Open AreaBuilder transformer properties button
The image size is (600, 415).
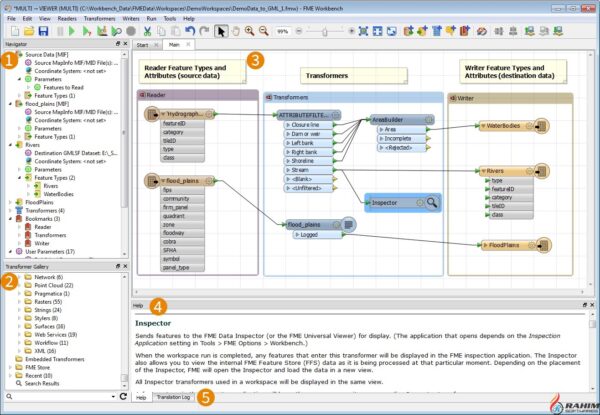429,120
